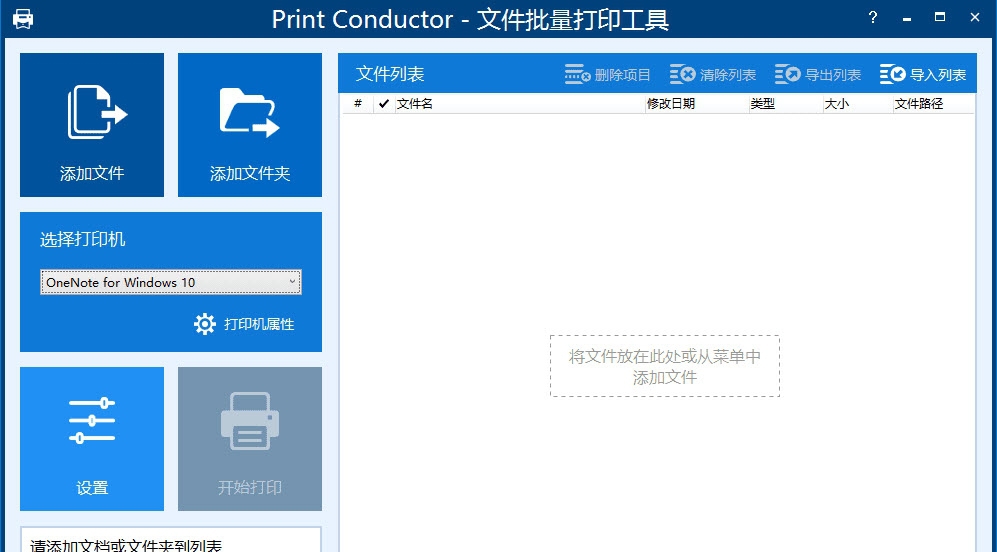This screenshot has width=997, height=552.
Task: Click the import list arrow icon
Action: [x=893, y=74]
